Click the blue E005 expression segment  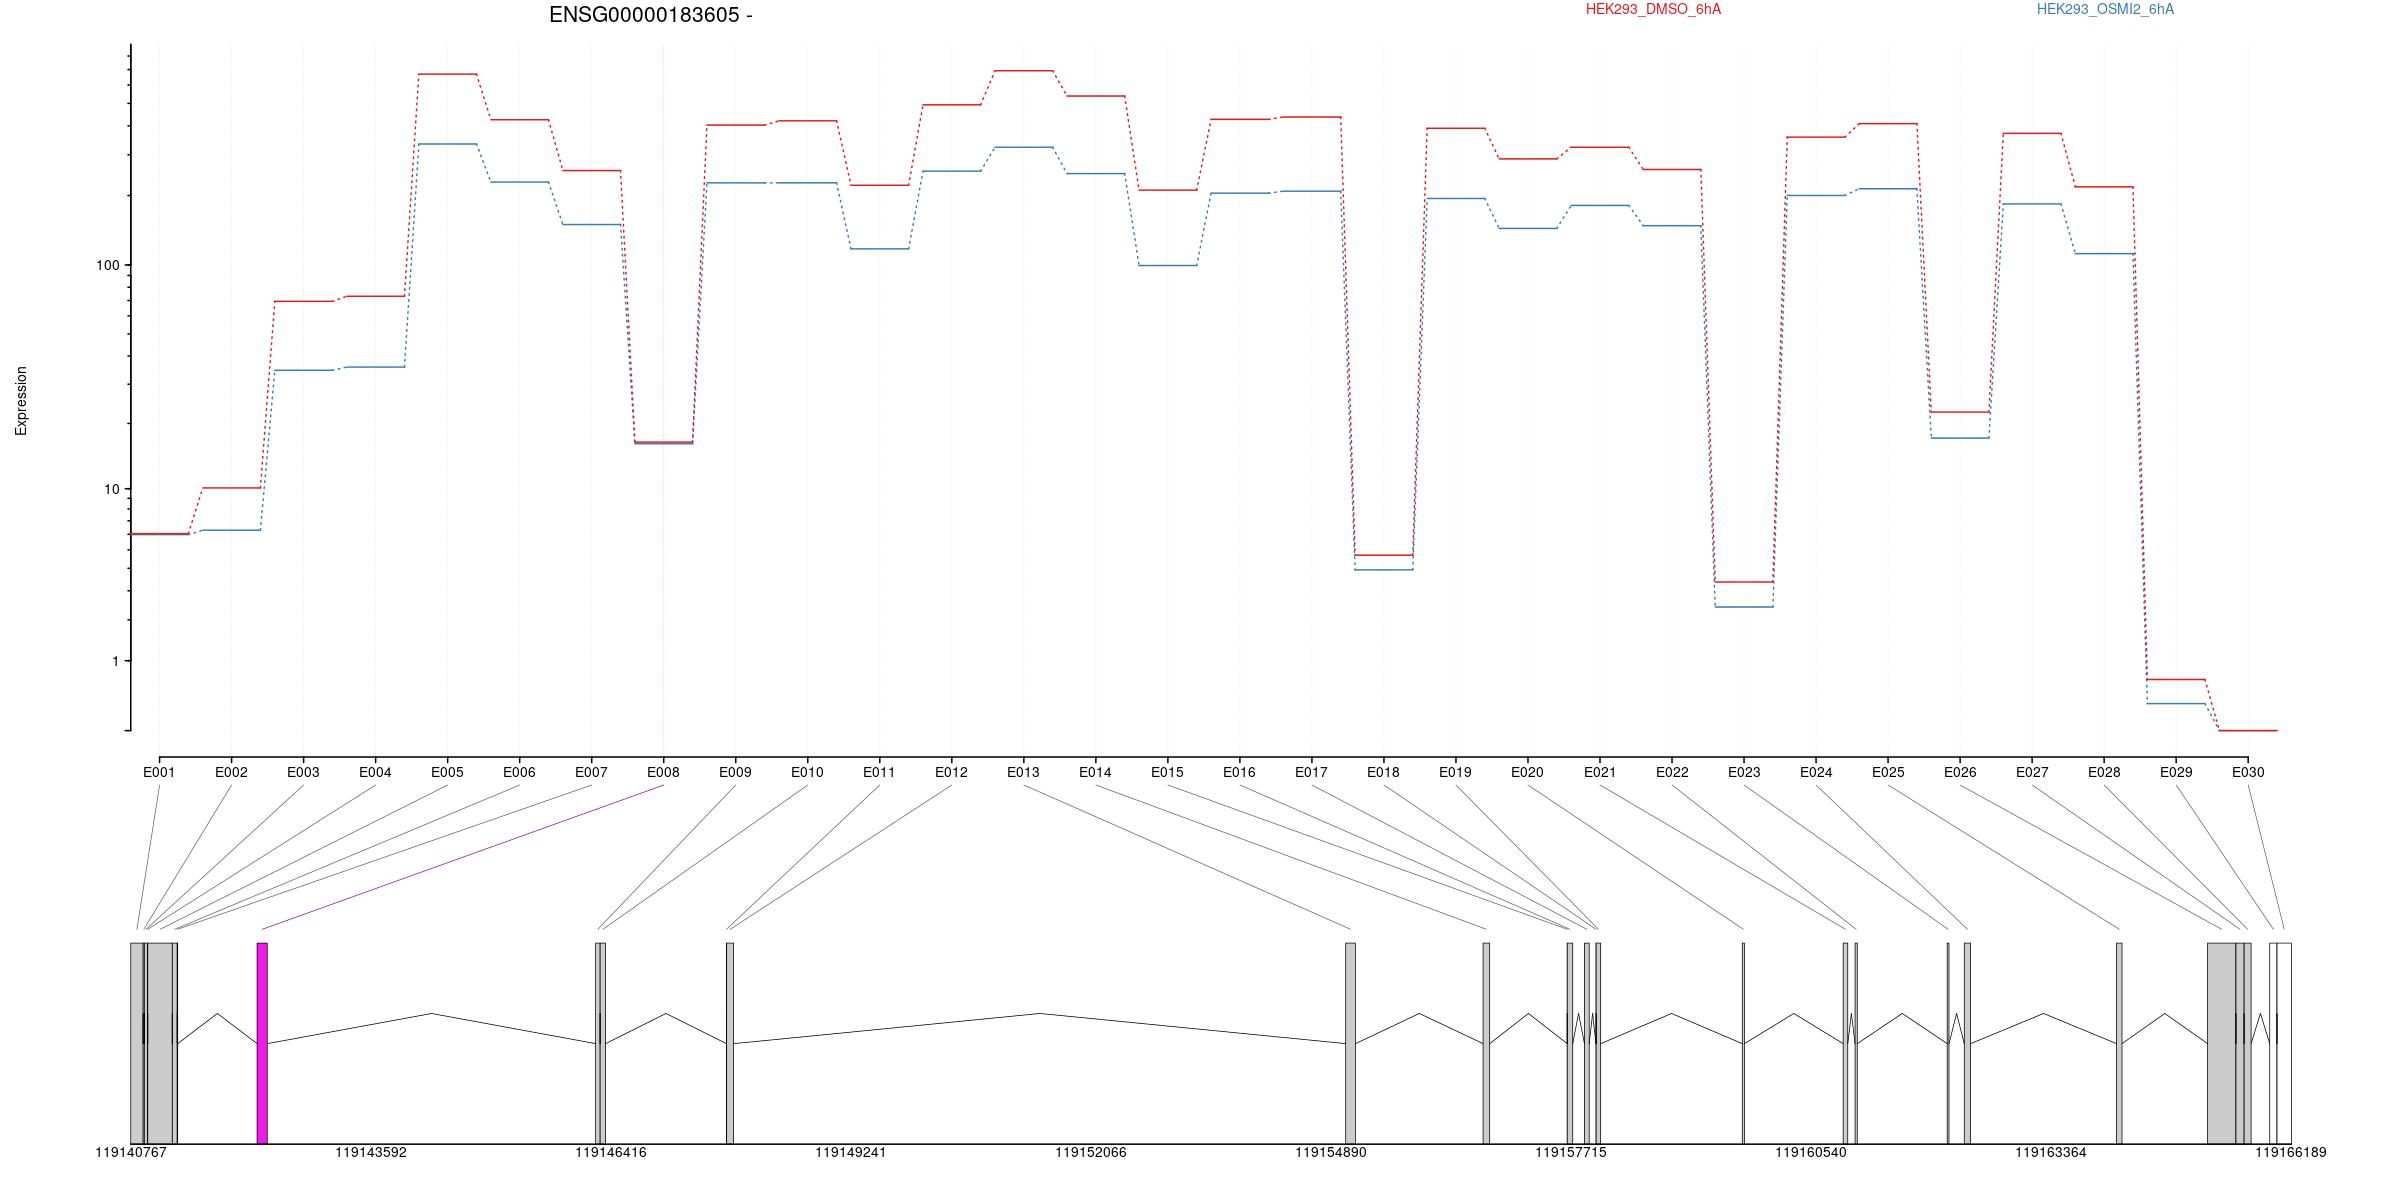[x=447, y=144]
